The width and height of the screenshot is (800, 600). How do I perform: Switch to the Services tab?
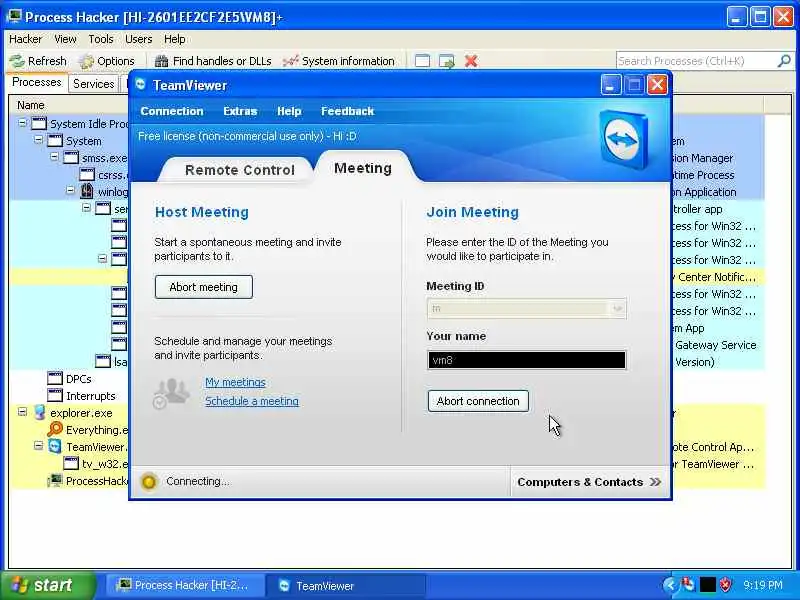pyautogui.click(x=93, y=84)
